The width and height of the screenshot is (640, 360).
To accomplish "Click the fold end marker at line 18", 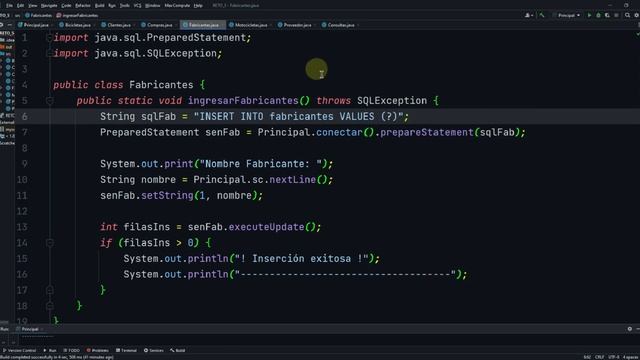I will pyautogui.click(x=49, y=306).
